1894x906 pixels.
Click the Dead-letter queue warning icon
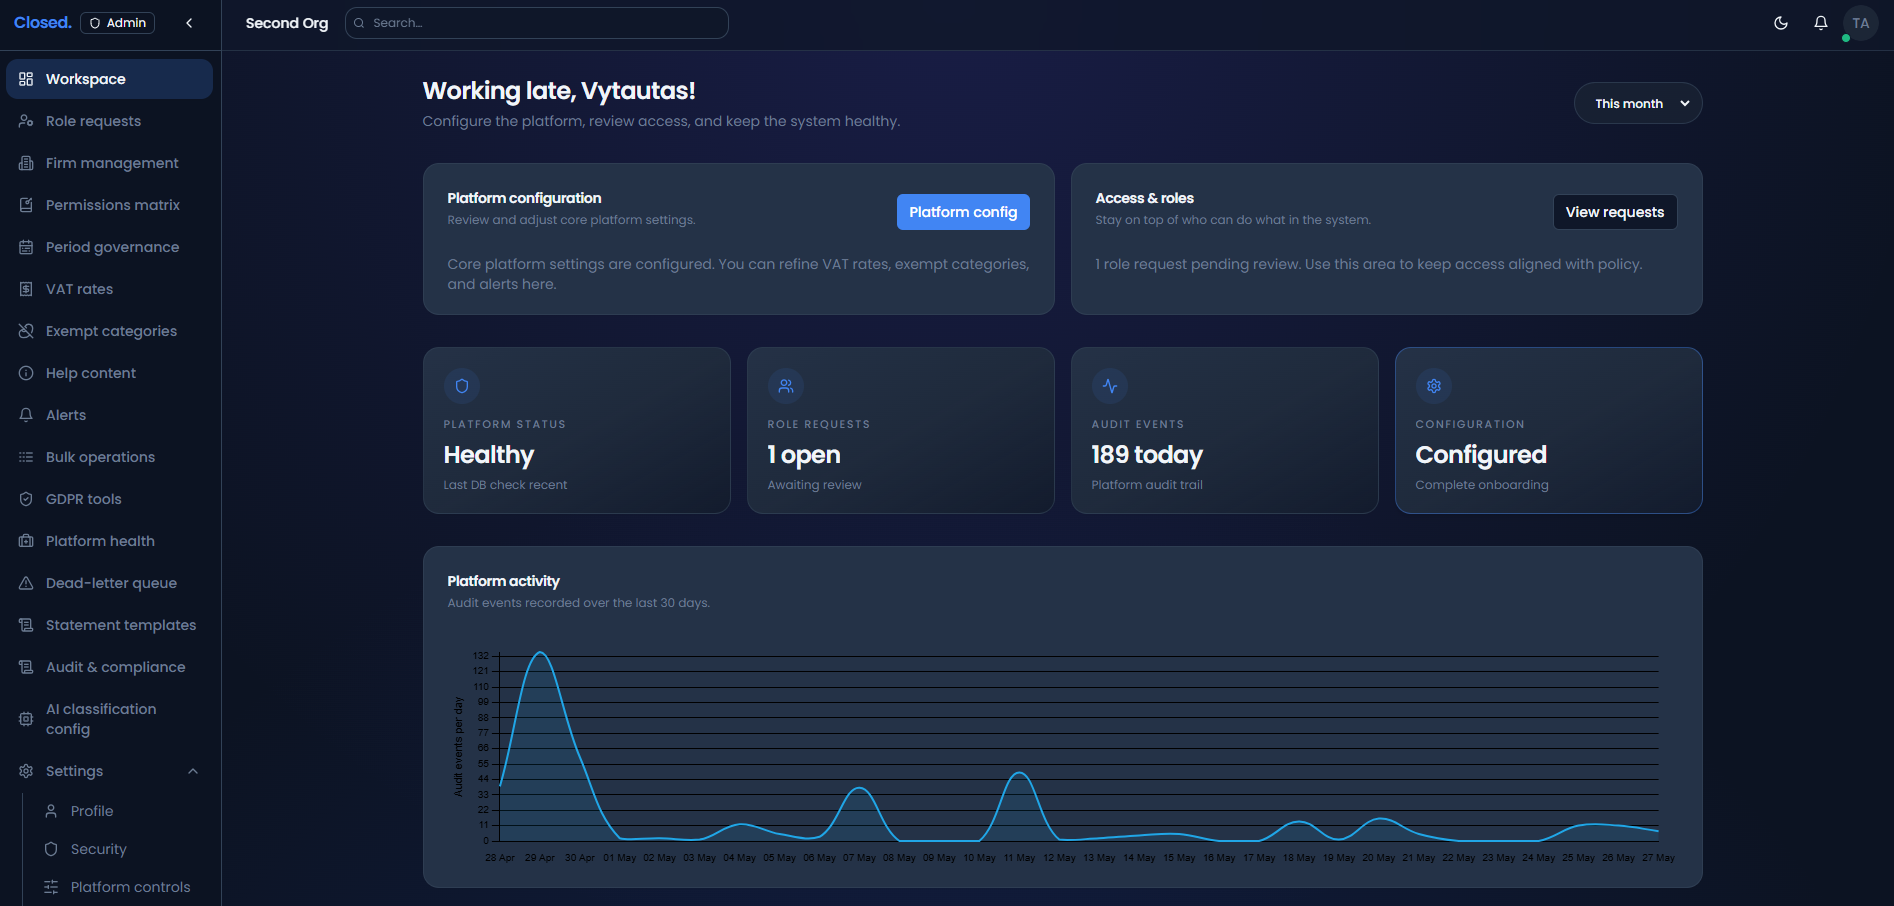coord(26,583)
